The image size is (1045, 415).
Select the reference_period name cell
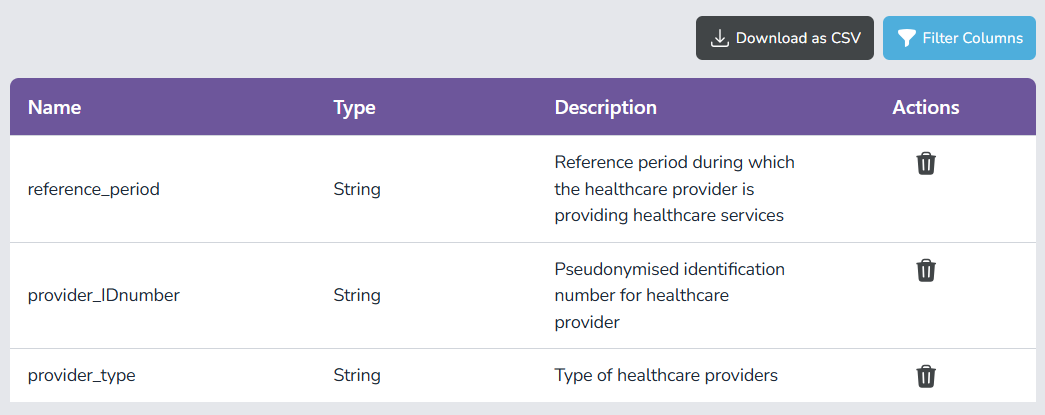tap(93, 189)
